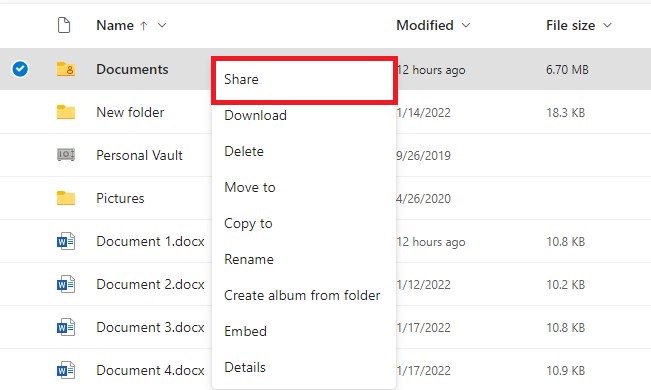Screen dimensions: 651x390
Task: Click the Modified column header
Action: [425, 25]
